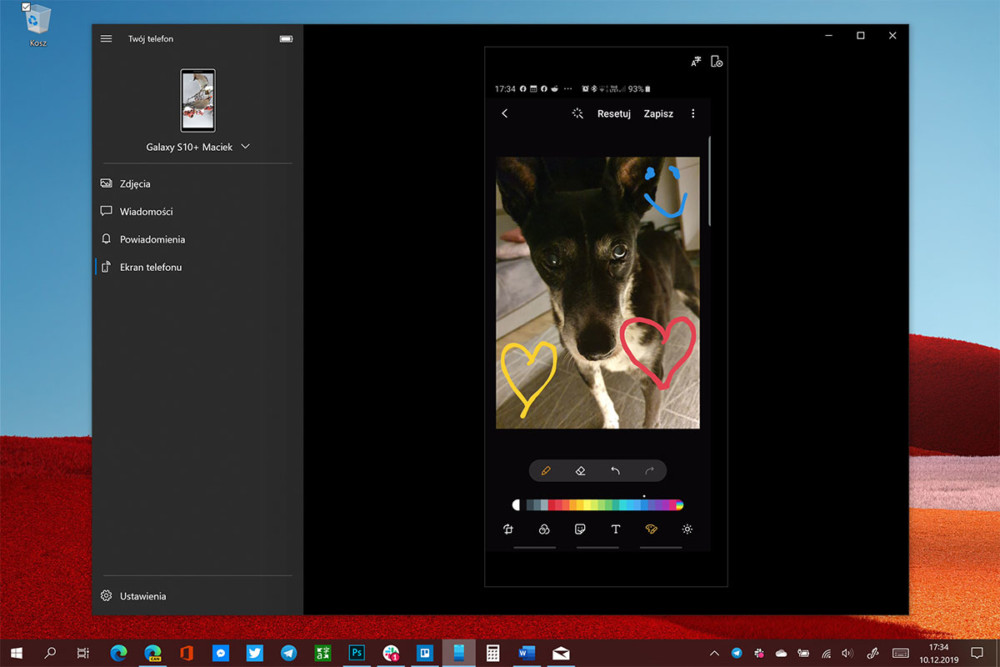Open the Mail app from the taskbar
Screen dimensions: 1000x667
click(x=561, y=653)
